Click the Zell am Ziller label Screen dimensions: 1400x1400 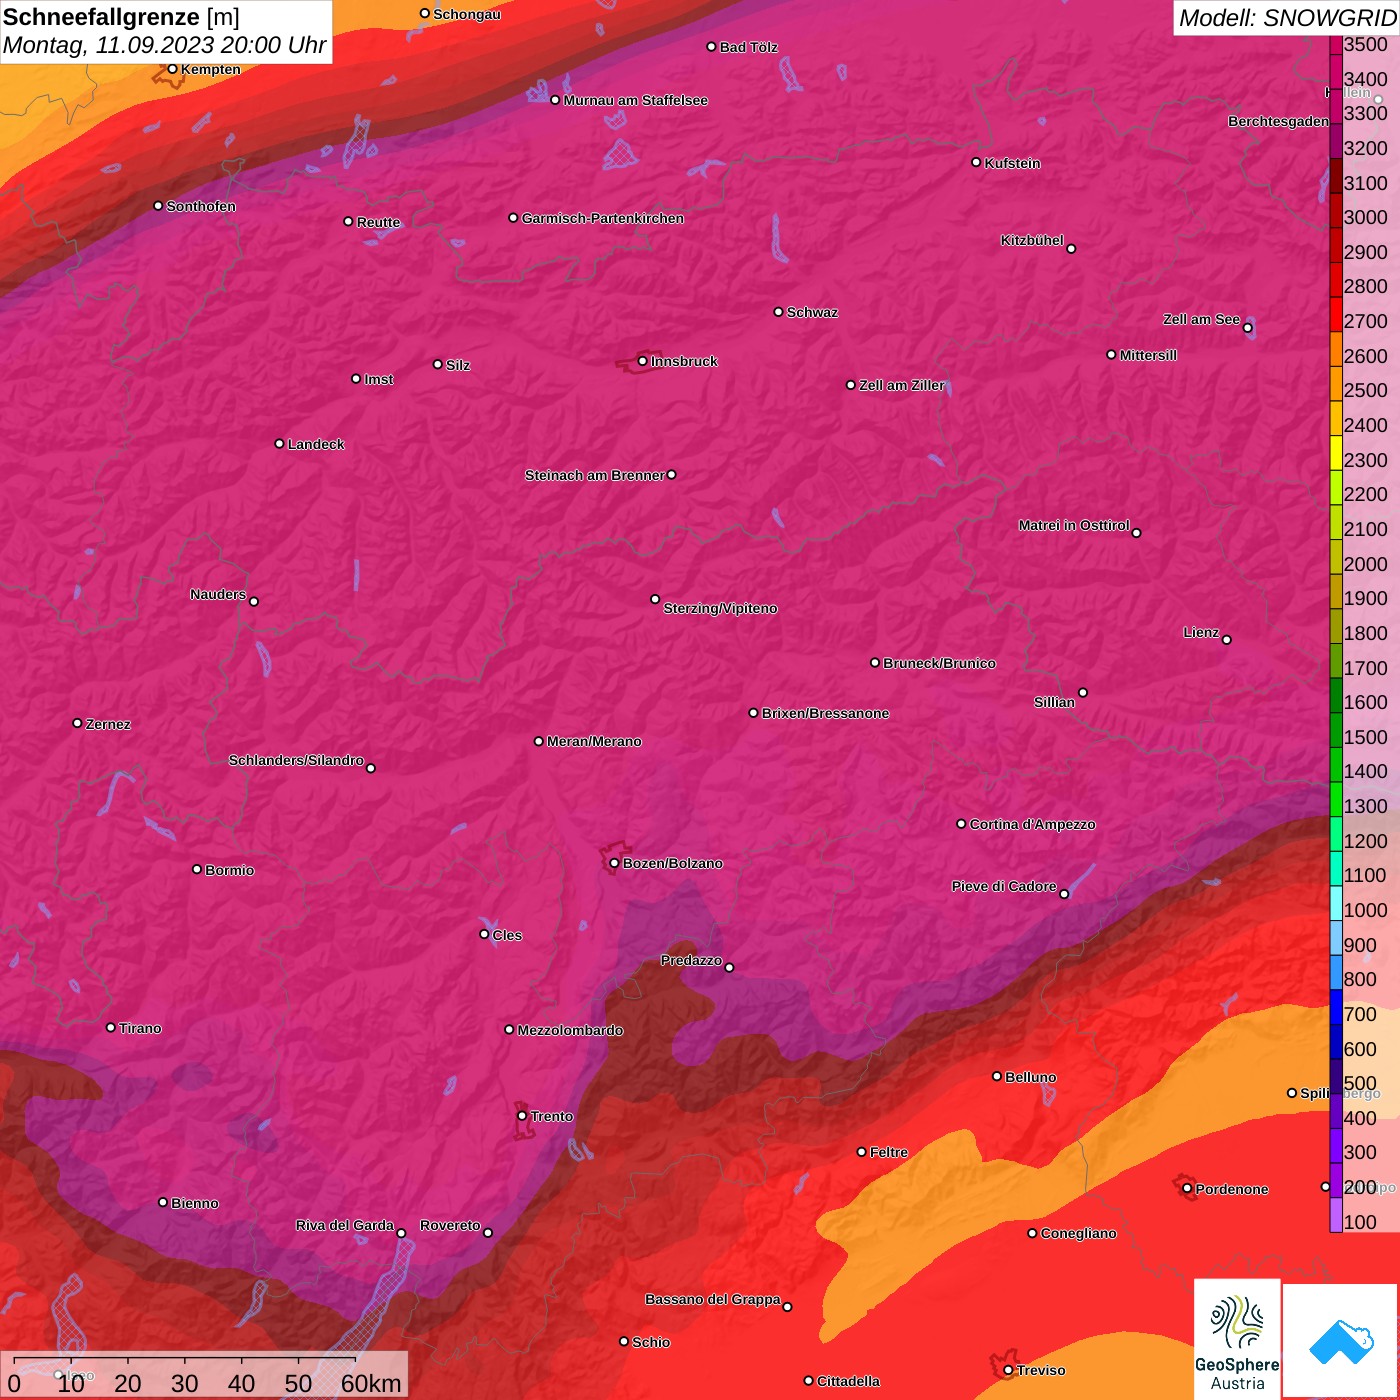click(x=901, y=385)
